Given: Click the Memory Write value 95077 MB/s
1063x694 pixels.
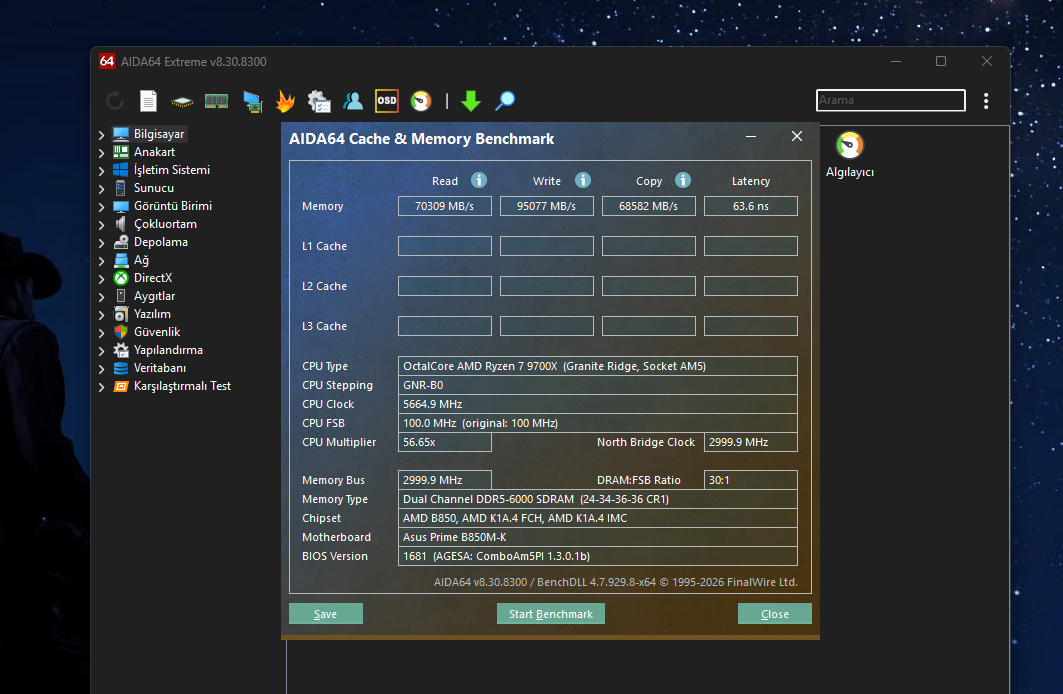Looking at the screenshot, I should 546,206.
